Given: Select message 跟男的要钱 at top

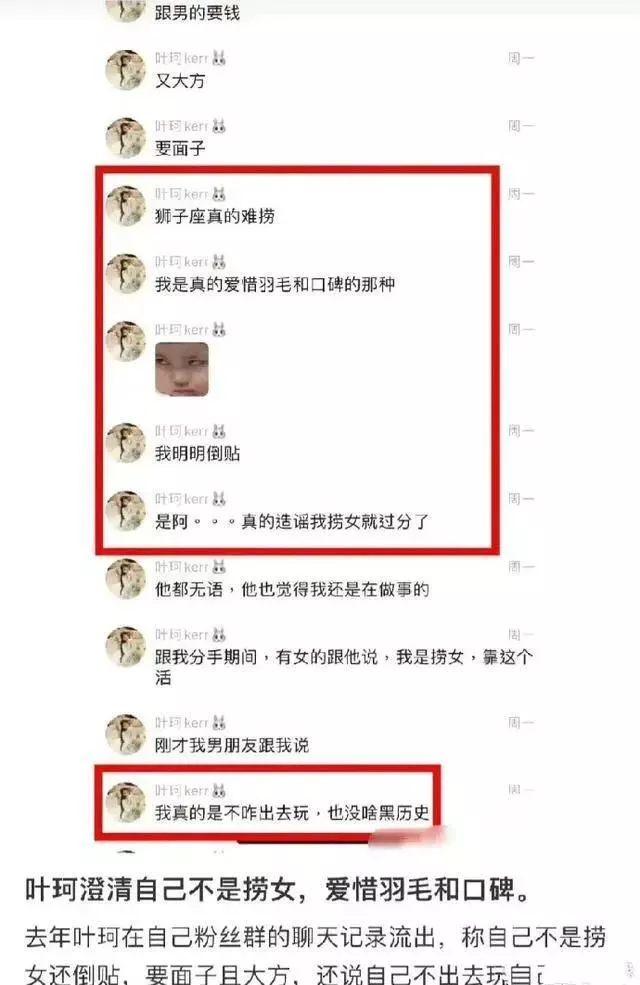Looking at the screenshot, I should coord(197,13).
